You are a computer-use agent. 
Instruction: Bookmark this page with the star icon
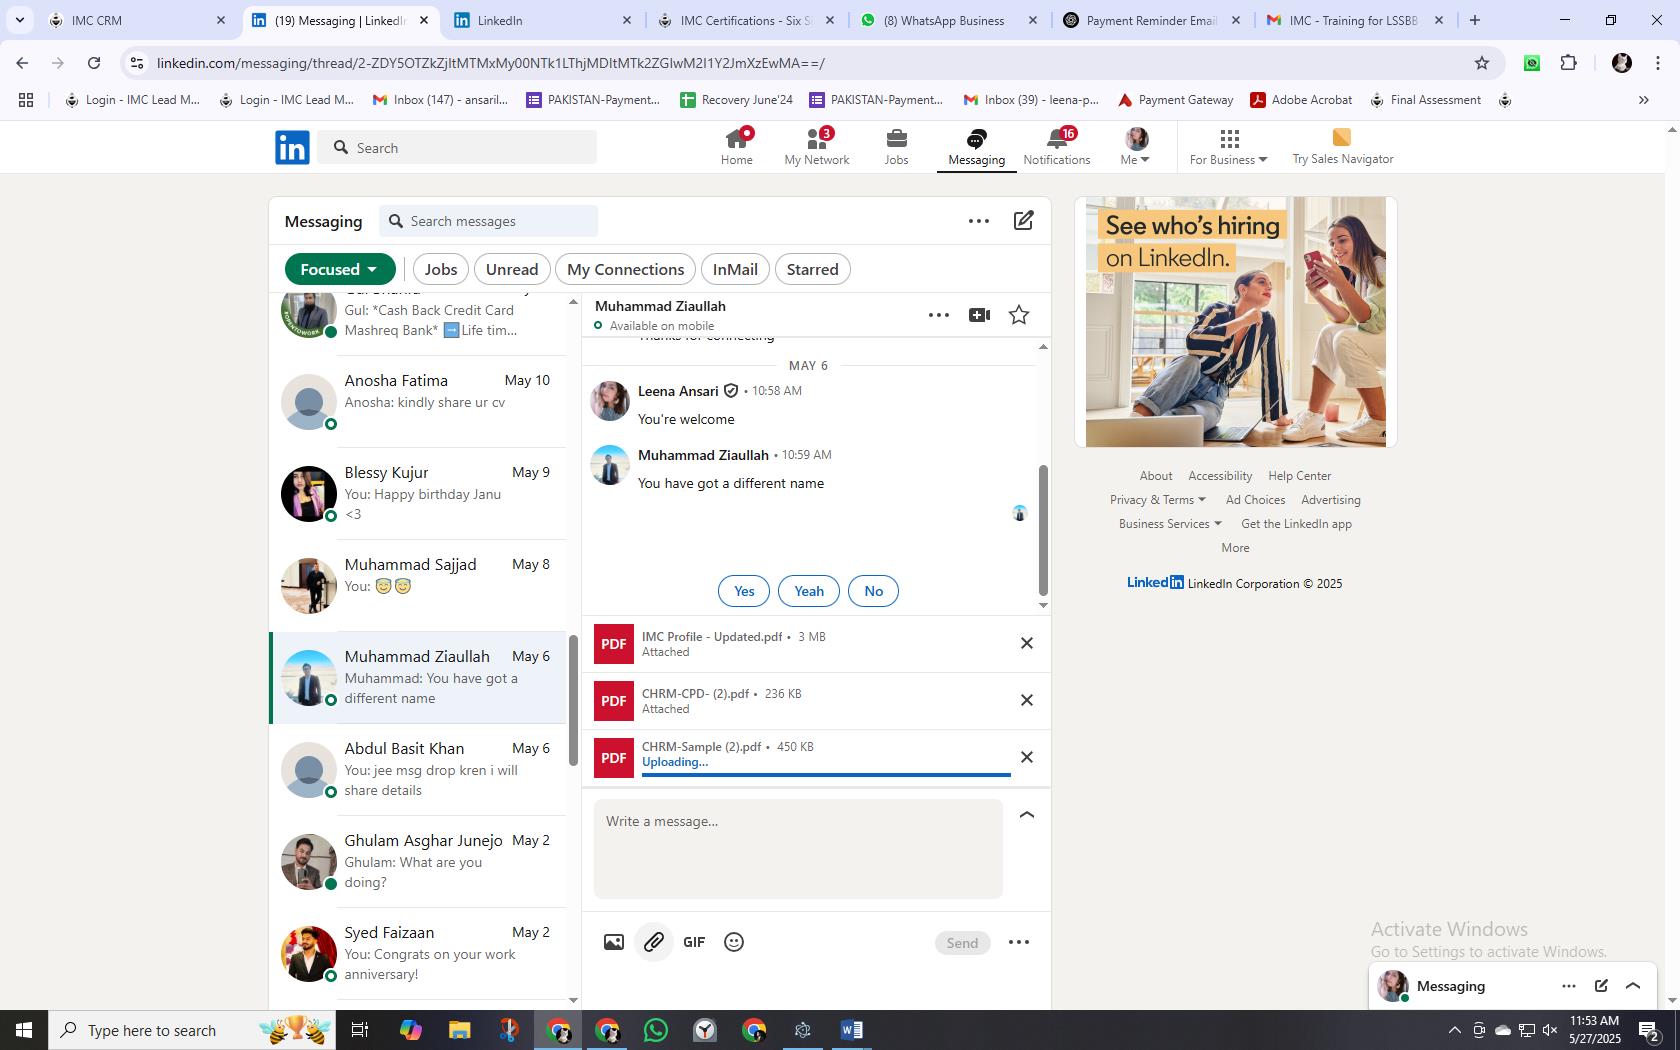point(1482,63)
